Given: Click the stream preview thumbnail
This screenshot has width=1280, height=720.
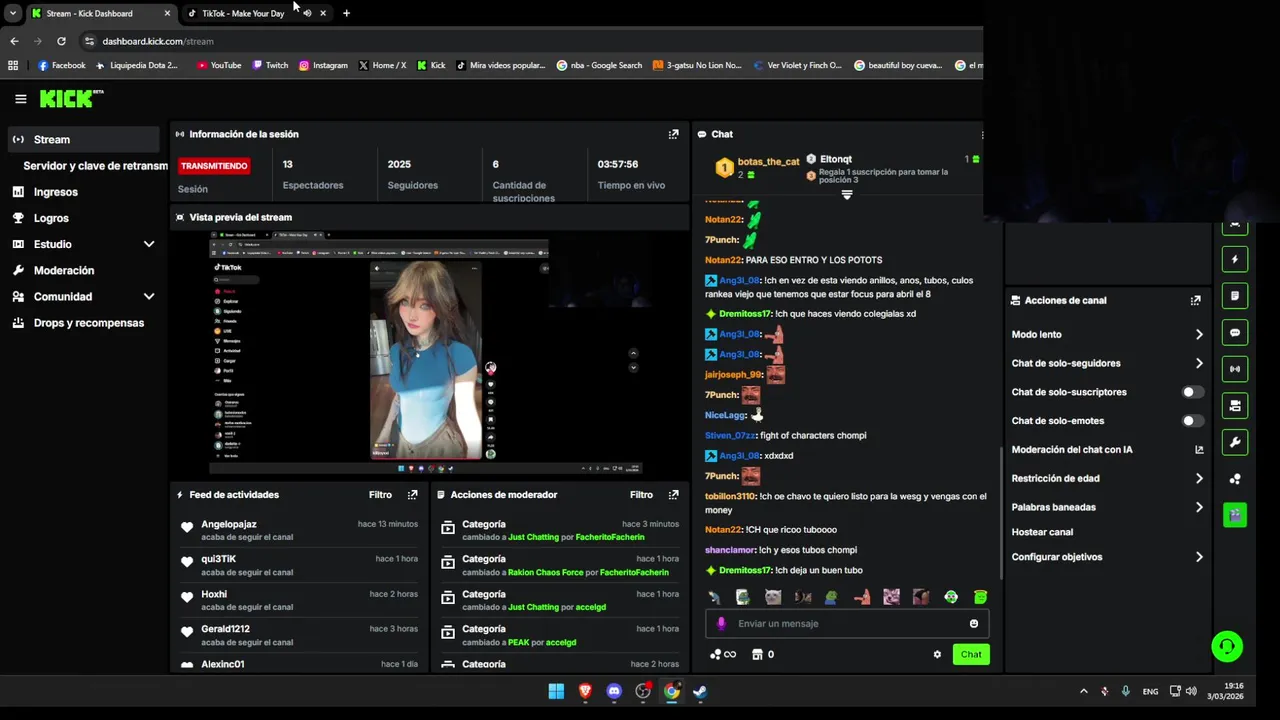Looking at the screenshot, I should [x=429, y=352].
